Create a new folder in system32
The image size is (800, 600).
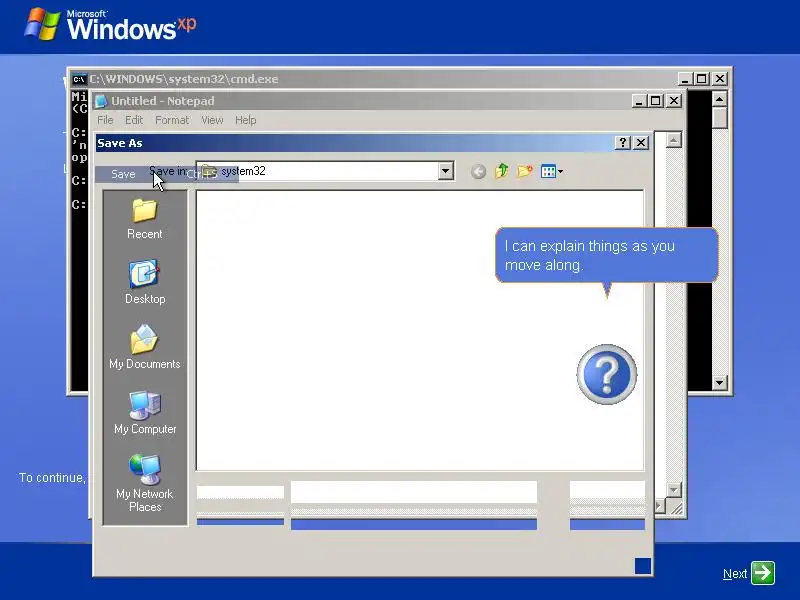[x=524, y=171]
